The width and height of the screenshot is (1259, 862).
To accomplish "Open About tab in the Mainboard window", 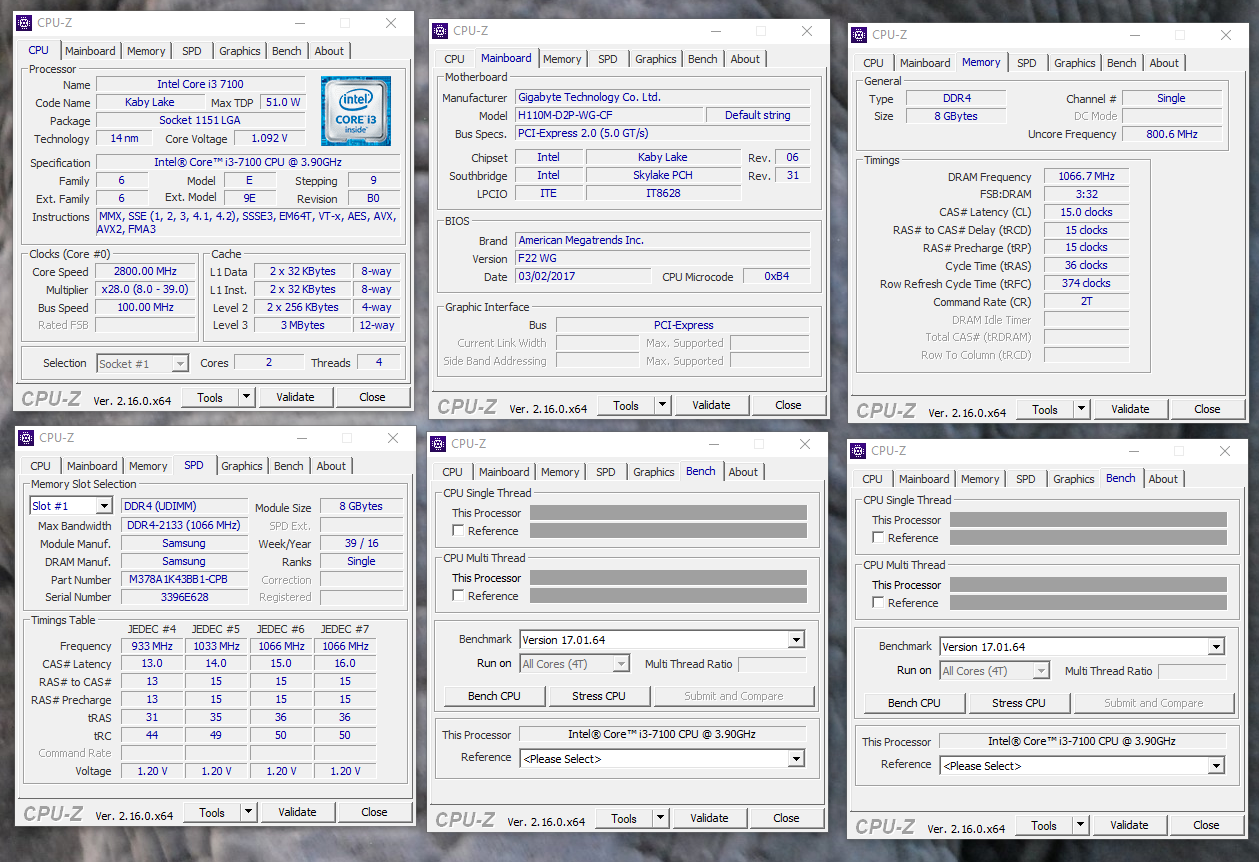I will (x=745, y=59).
